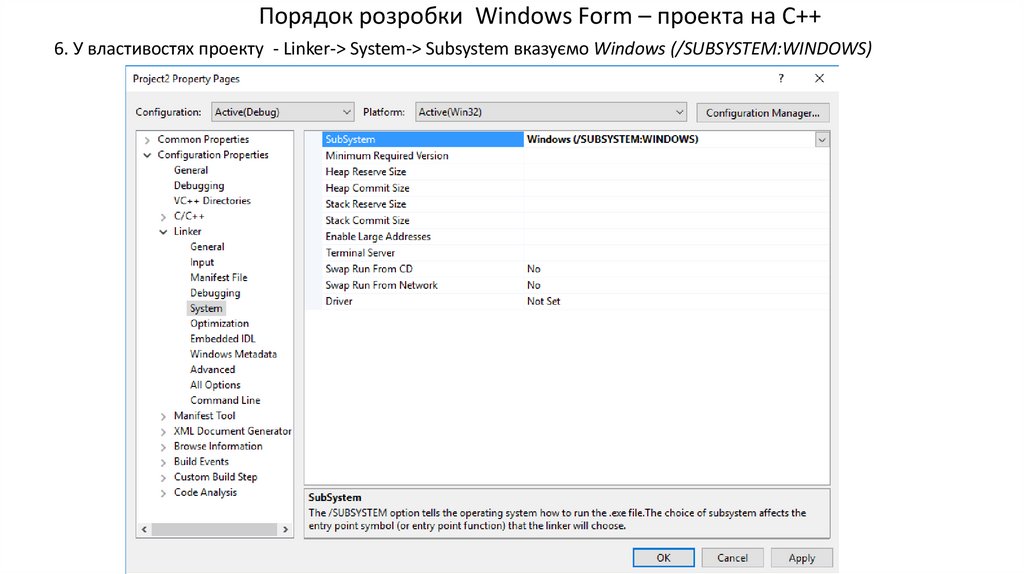Click the Common Properties label
Screen dimensions: 1024x574
(203, 140)
